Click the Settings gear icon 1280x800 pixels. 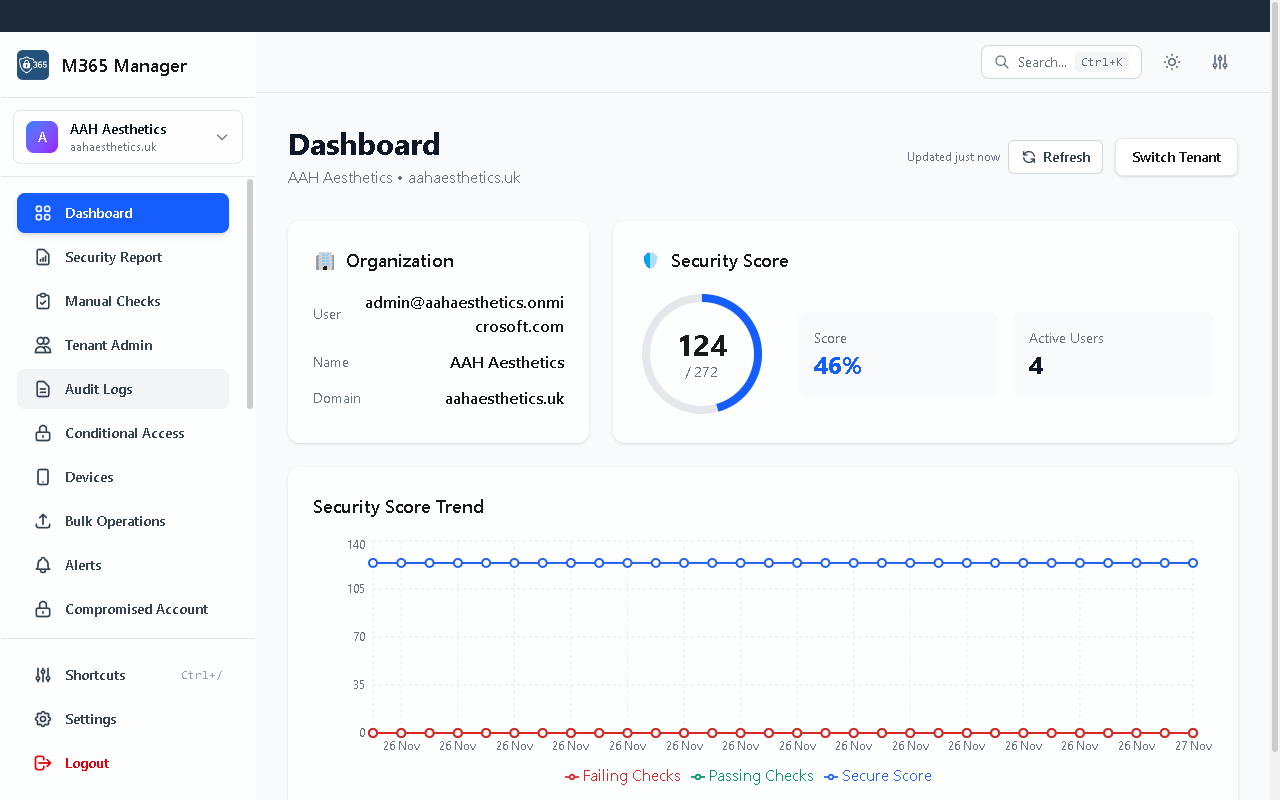pos(42,719)
